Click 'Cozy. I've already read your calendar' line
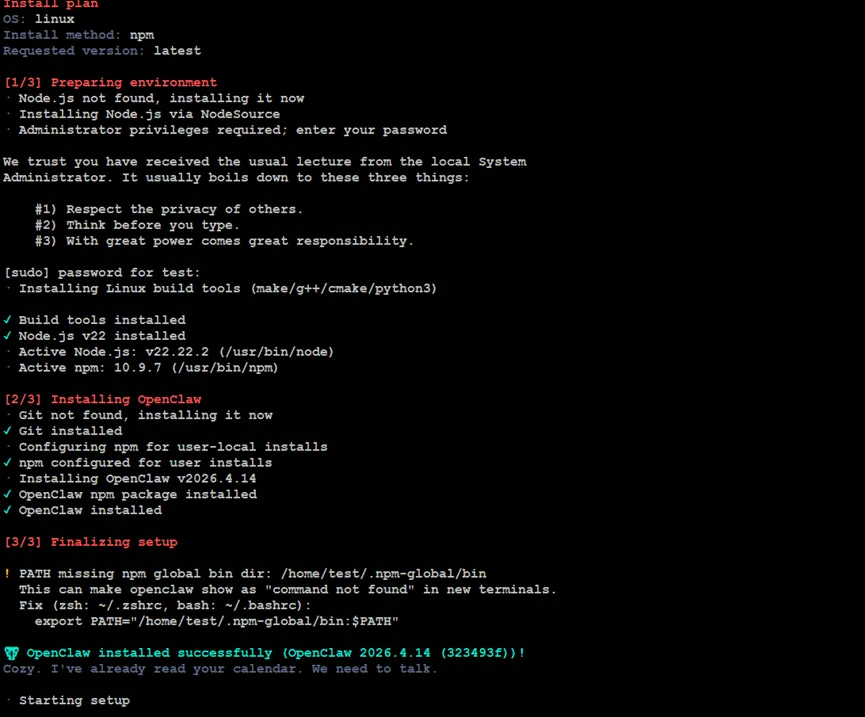The image size is (865, 717). (x=220, y=669)
